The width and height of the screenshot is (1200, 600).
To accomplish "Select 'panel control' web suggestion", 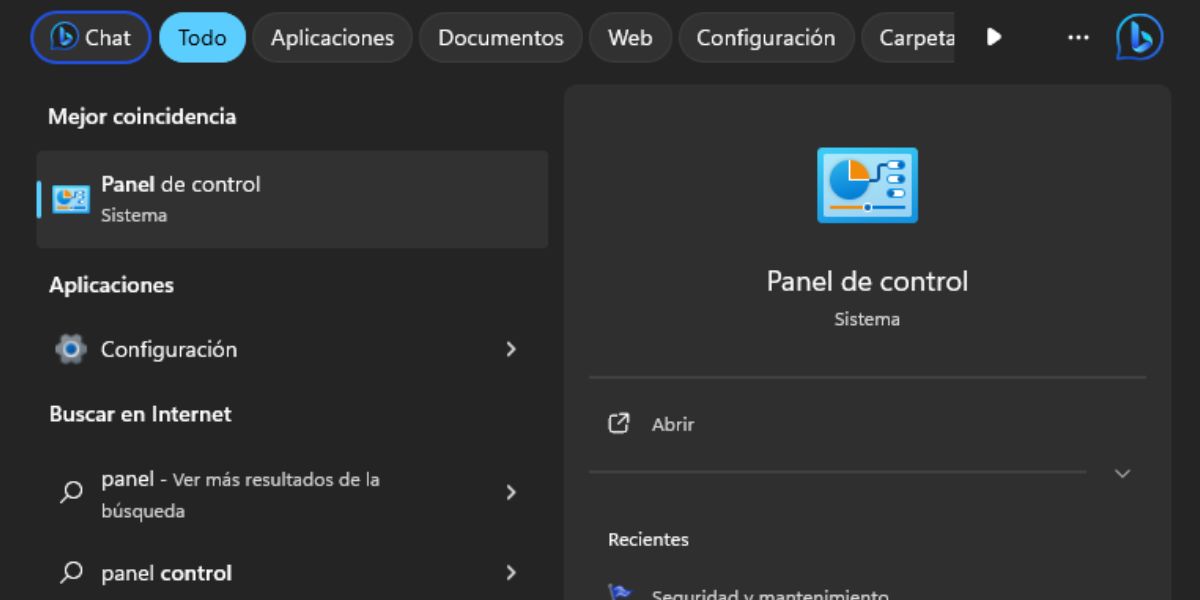I will (x=292, y=573).
